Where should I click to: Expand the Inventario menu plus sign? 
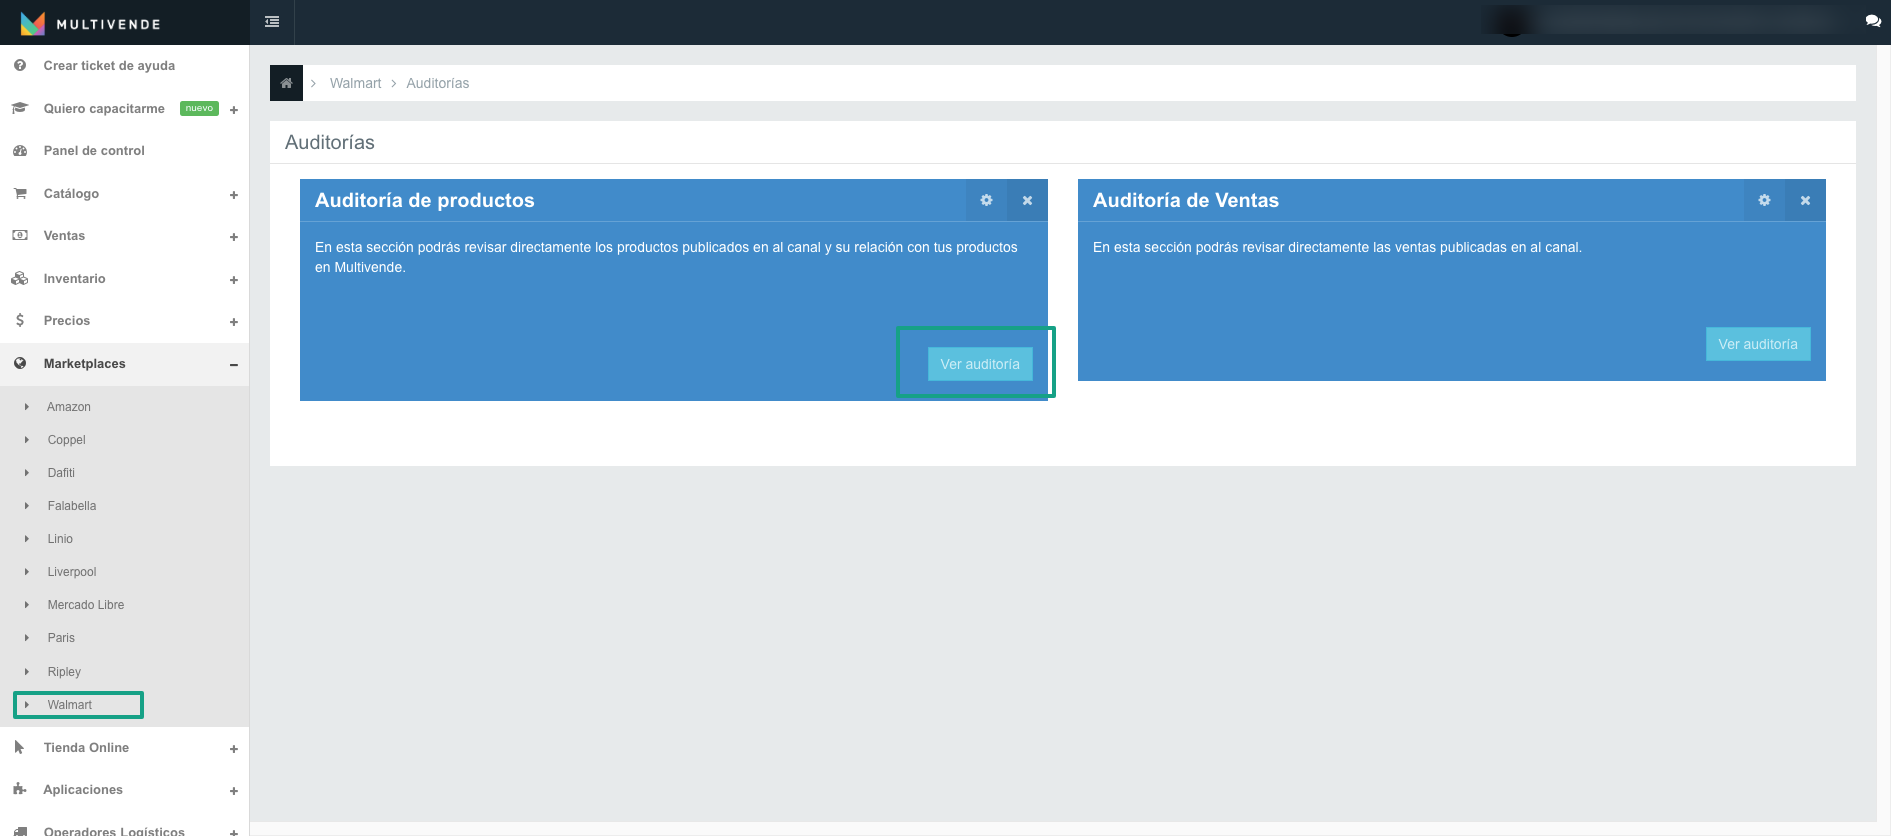pyautogui.click(x=234, y=280)
